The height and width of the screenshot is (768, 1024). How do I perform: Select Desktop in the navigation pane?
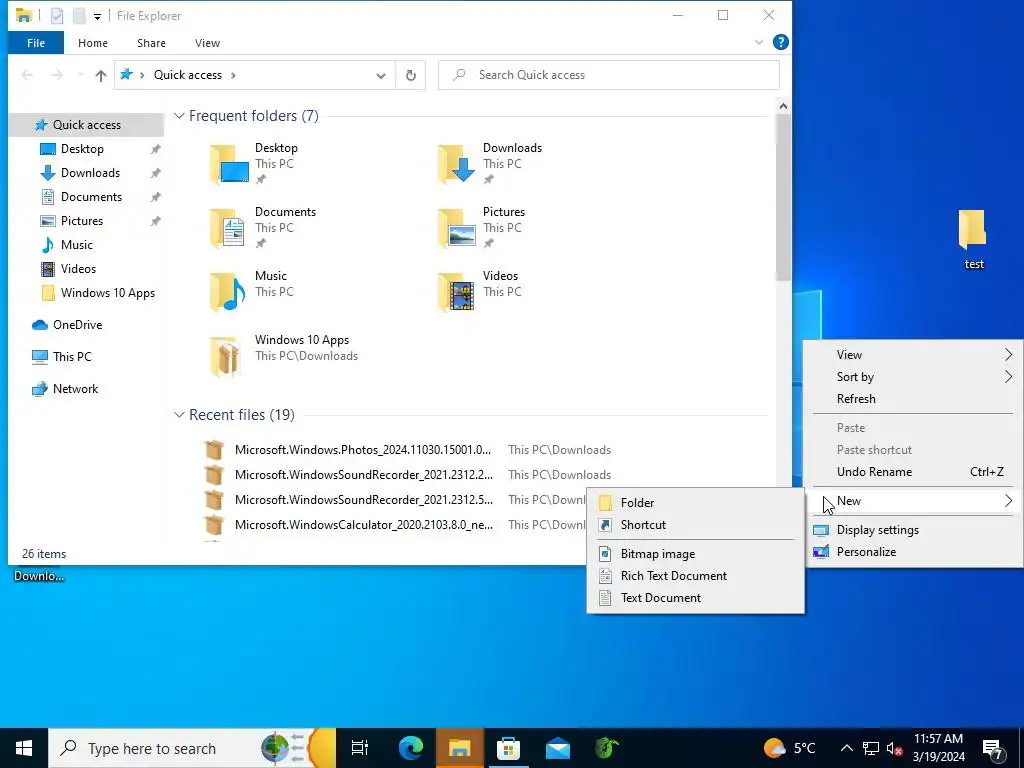pos(86,149)
